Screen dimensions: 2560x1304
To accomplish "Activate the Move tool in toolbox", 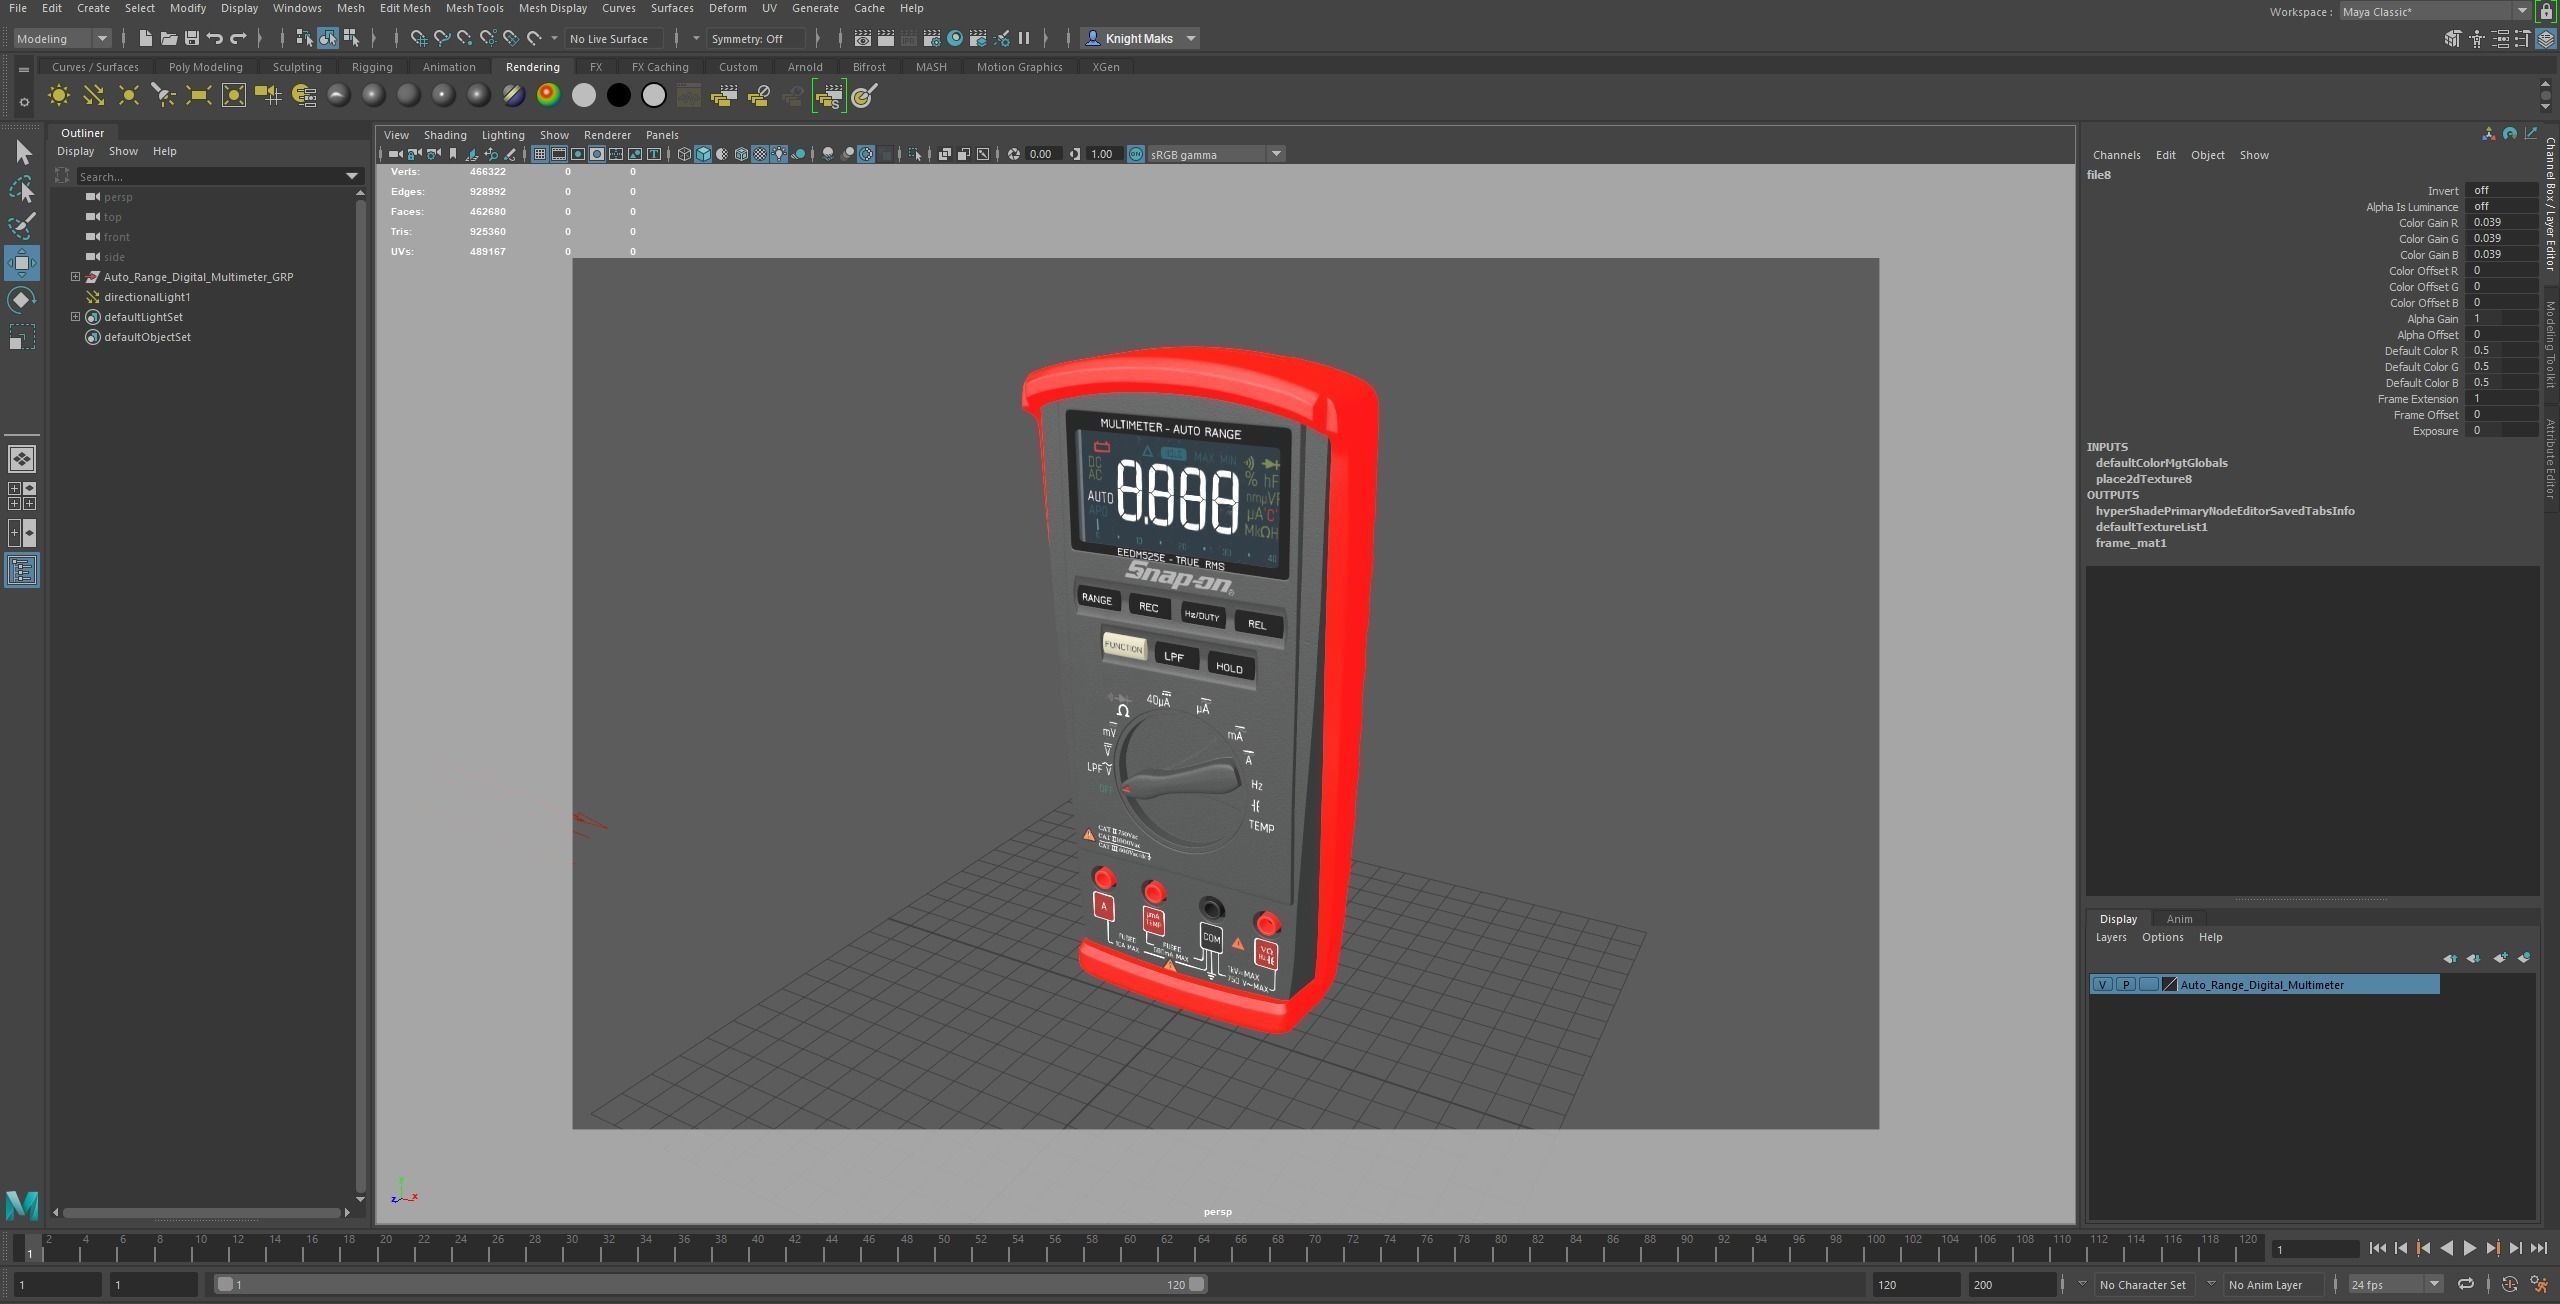I will [x=23, y=263].
